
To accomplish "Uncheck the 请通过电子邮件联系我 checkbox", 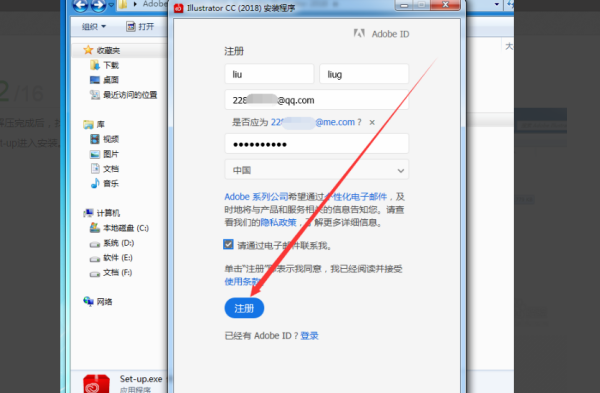I will (228, 244).
